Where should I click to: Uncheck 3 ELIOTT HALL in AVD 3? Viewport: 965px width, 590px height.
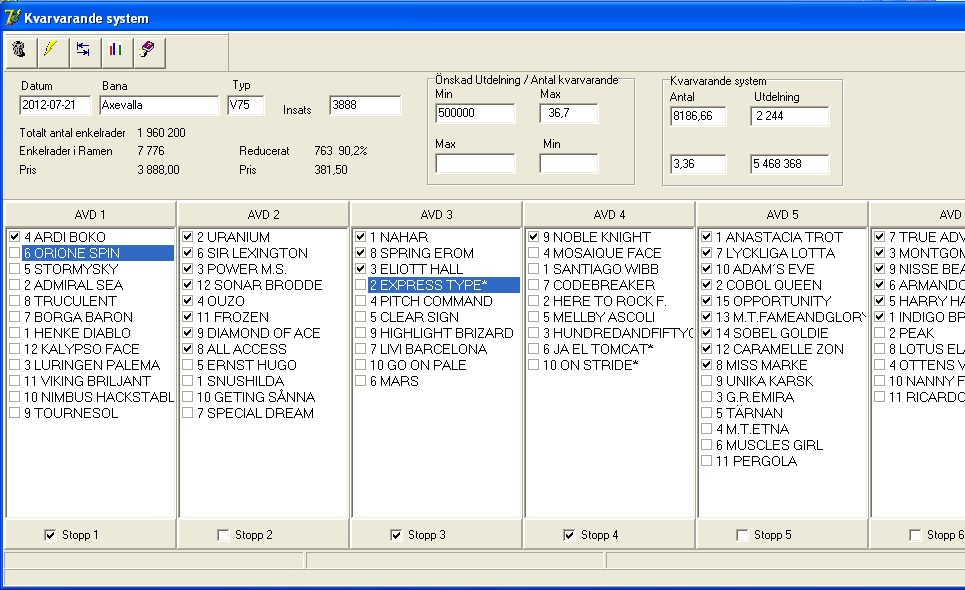pyautogui.click(x=361, y=268)
